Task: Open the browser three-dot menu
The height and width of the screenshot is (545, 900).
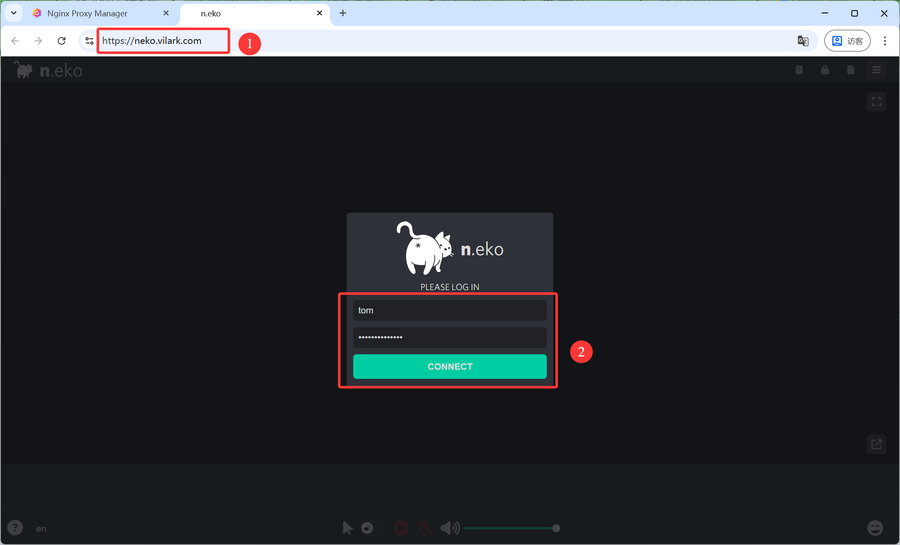Action: click(885, 41)
